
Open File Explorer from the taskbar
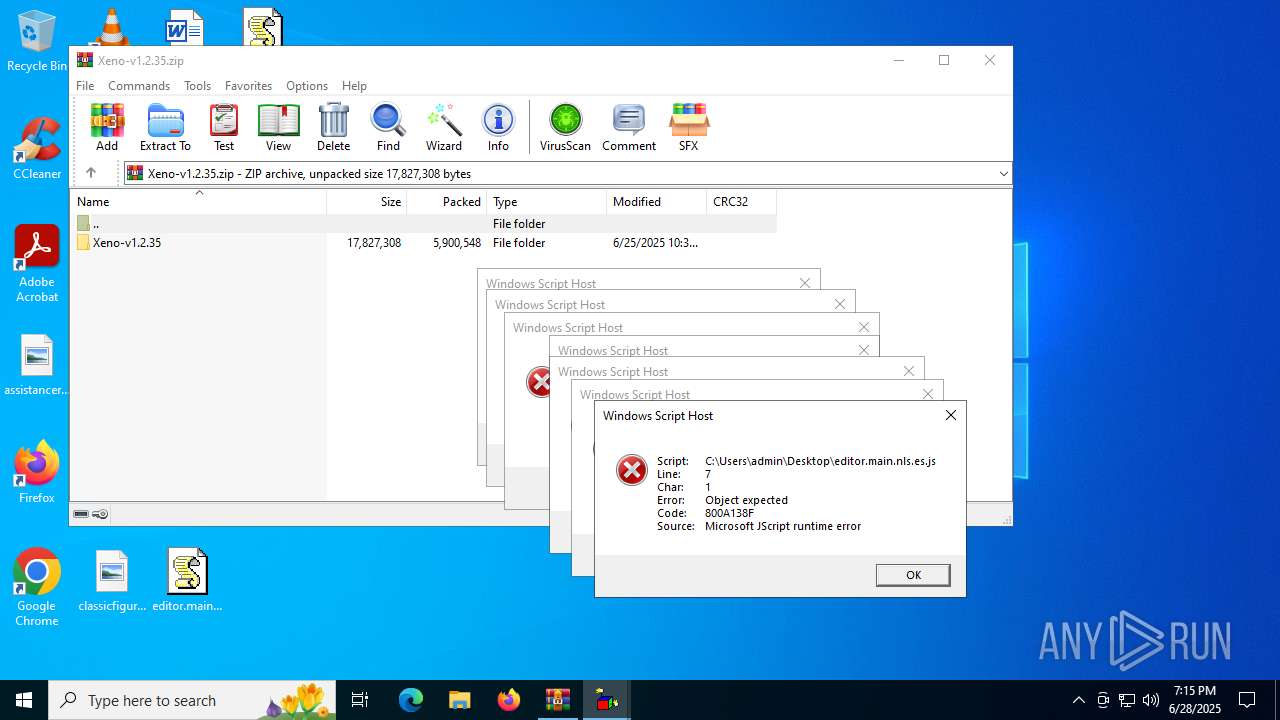pos(459,700)
